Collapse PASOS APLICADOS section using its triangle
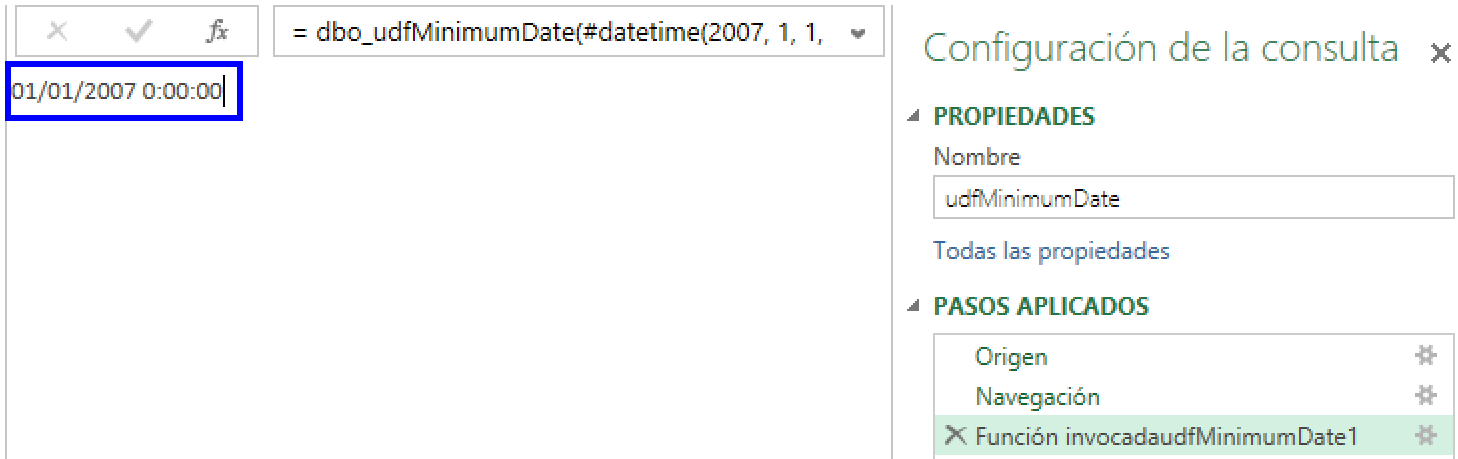1458x459 pixels. tap(913, 307)
